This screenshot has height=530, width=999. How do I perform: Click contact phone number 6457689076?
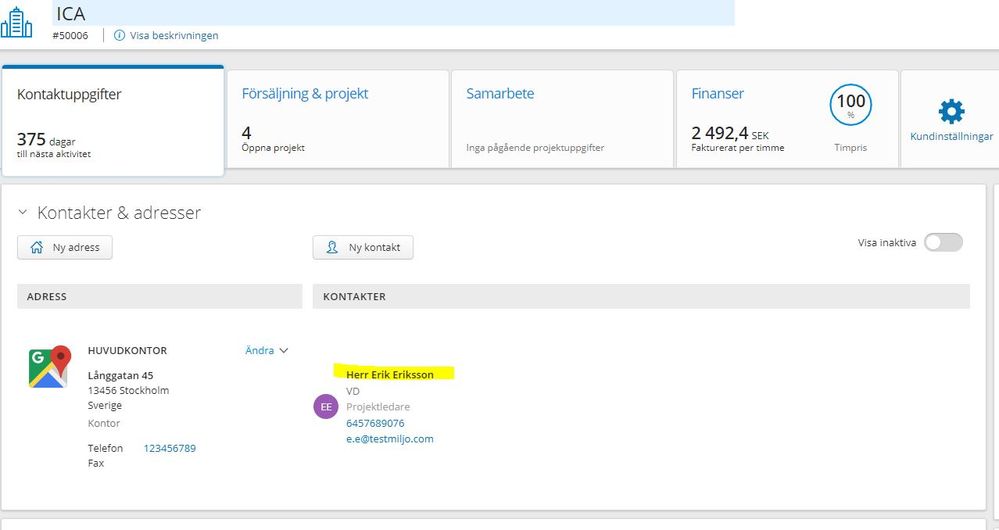(375, 424)
